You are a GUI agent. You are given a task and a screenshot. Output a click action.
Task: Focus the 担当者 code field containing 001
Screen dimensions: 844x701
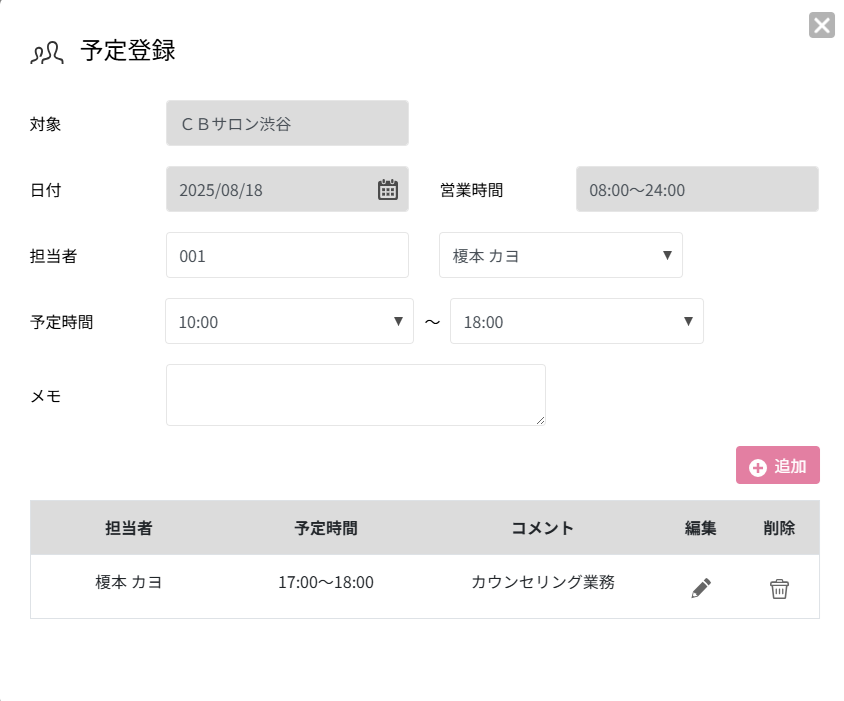[x=287, y=255]
